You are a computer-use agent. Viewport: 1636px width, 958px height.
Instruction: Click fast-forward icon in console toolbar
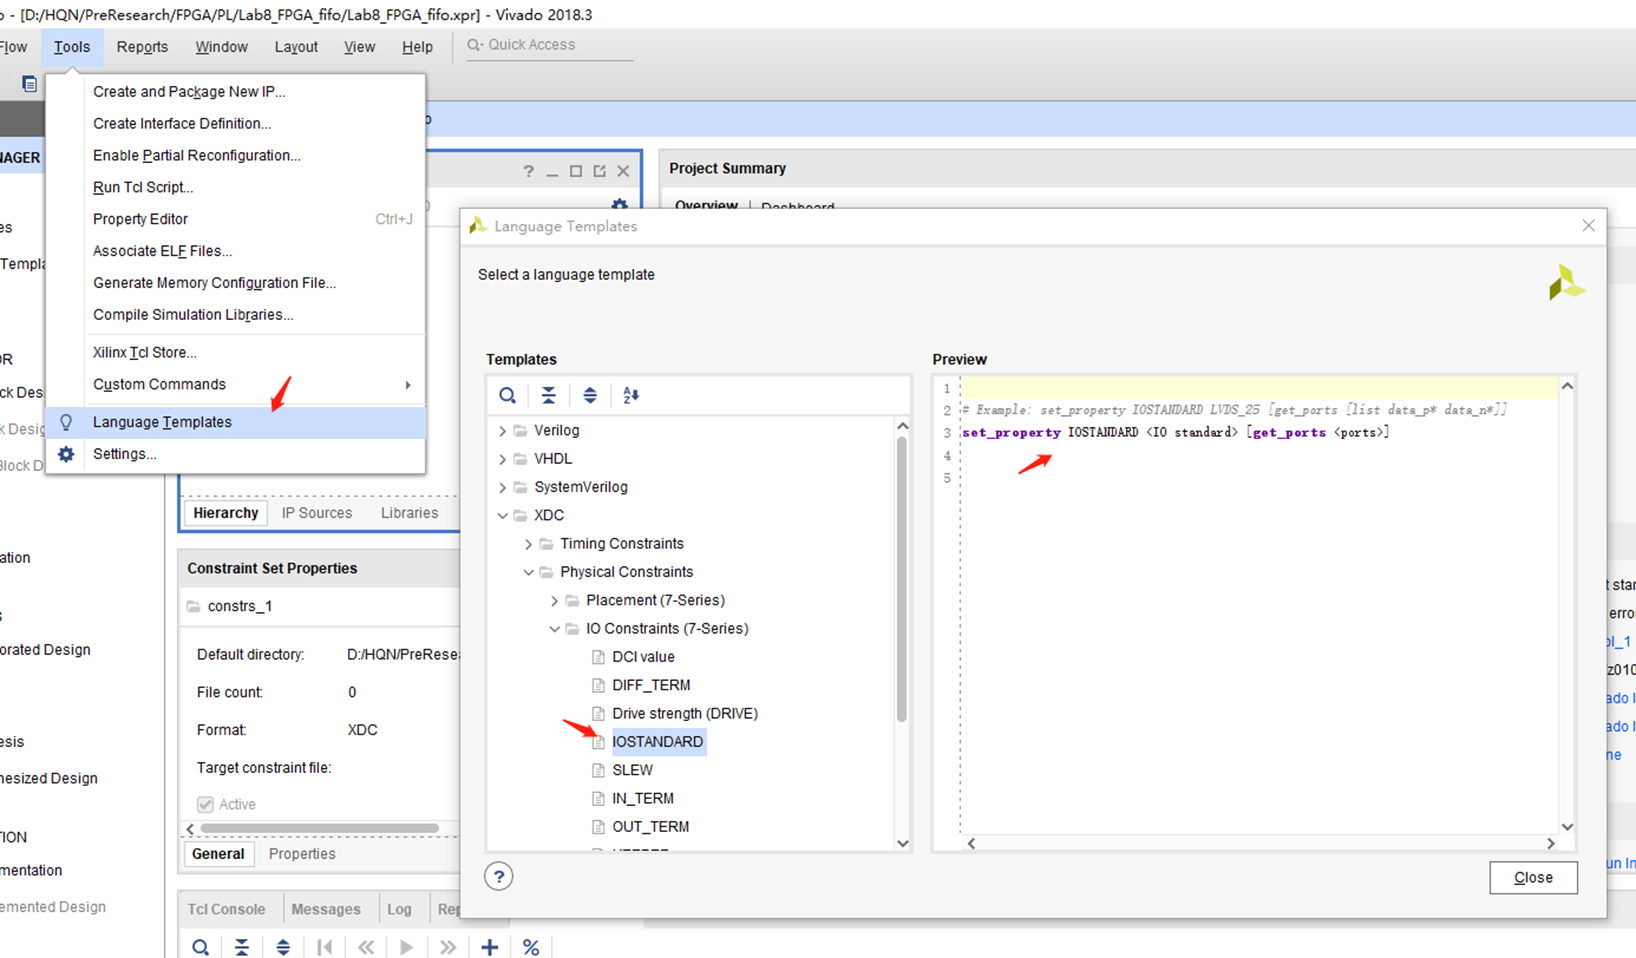click(447, 947)
